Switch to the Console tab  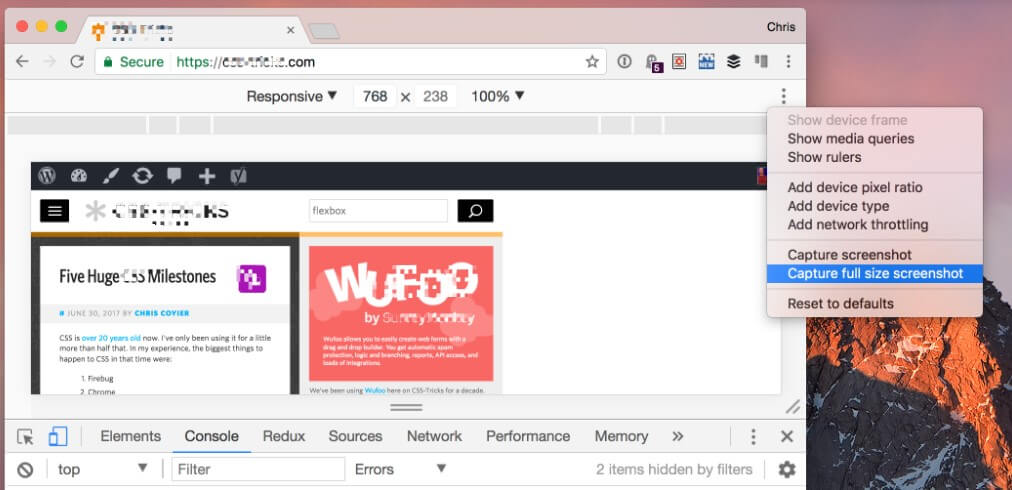click(212, 436)
